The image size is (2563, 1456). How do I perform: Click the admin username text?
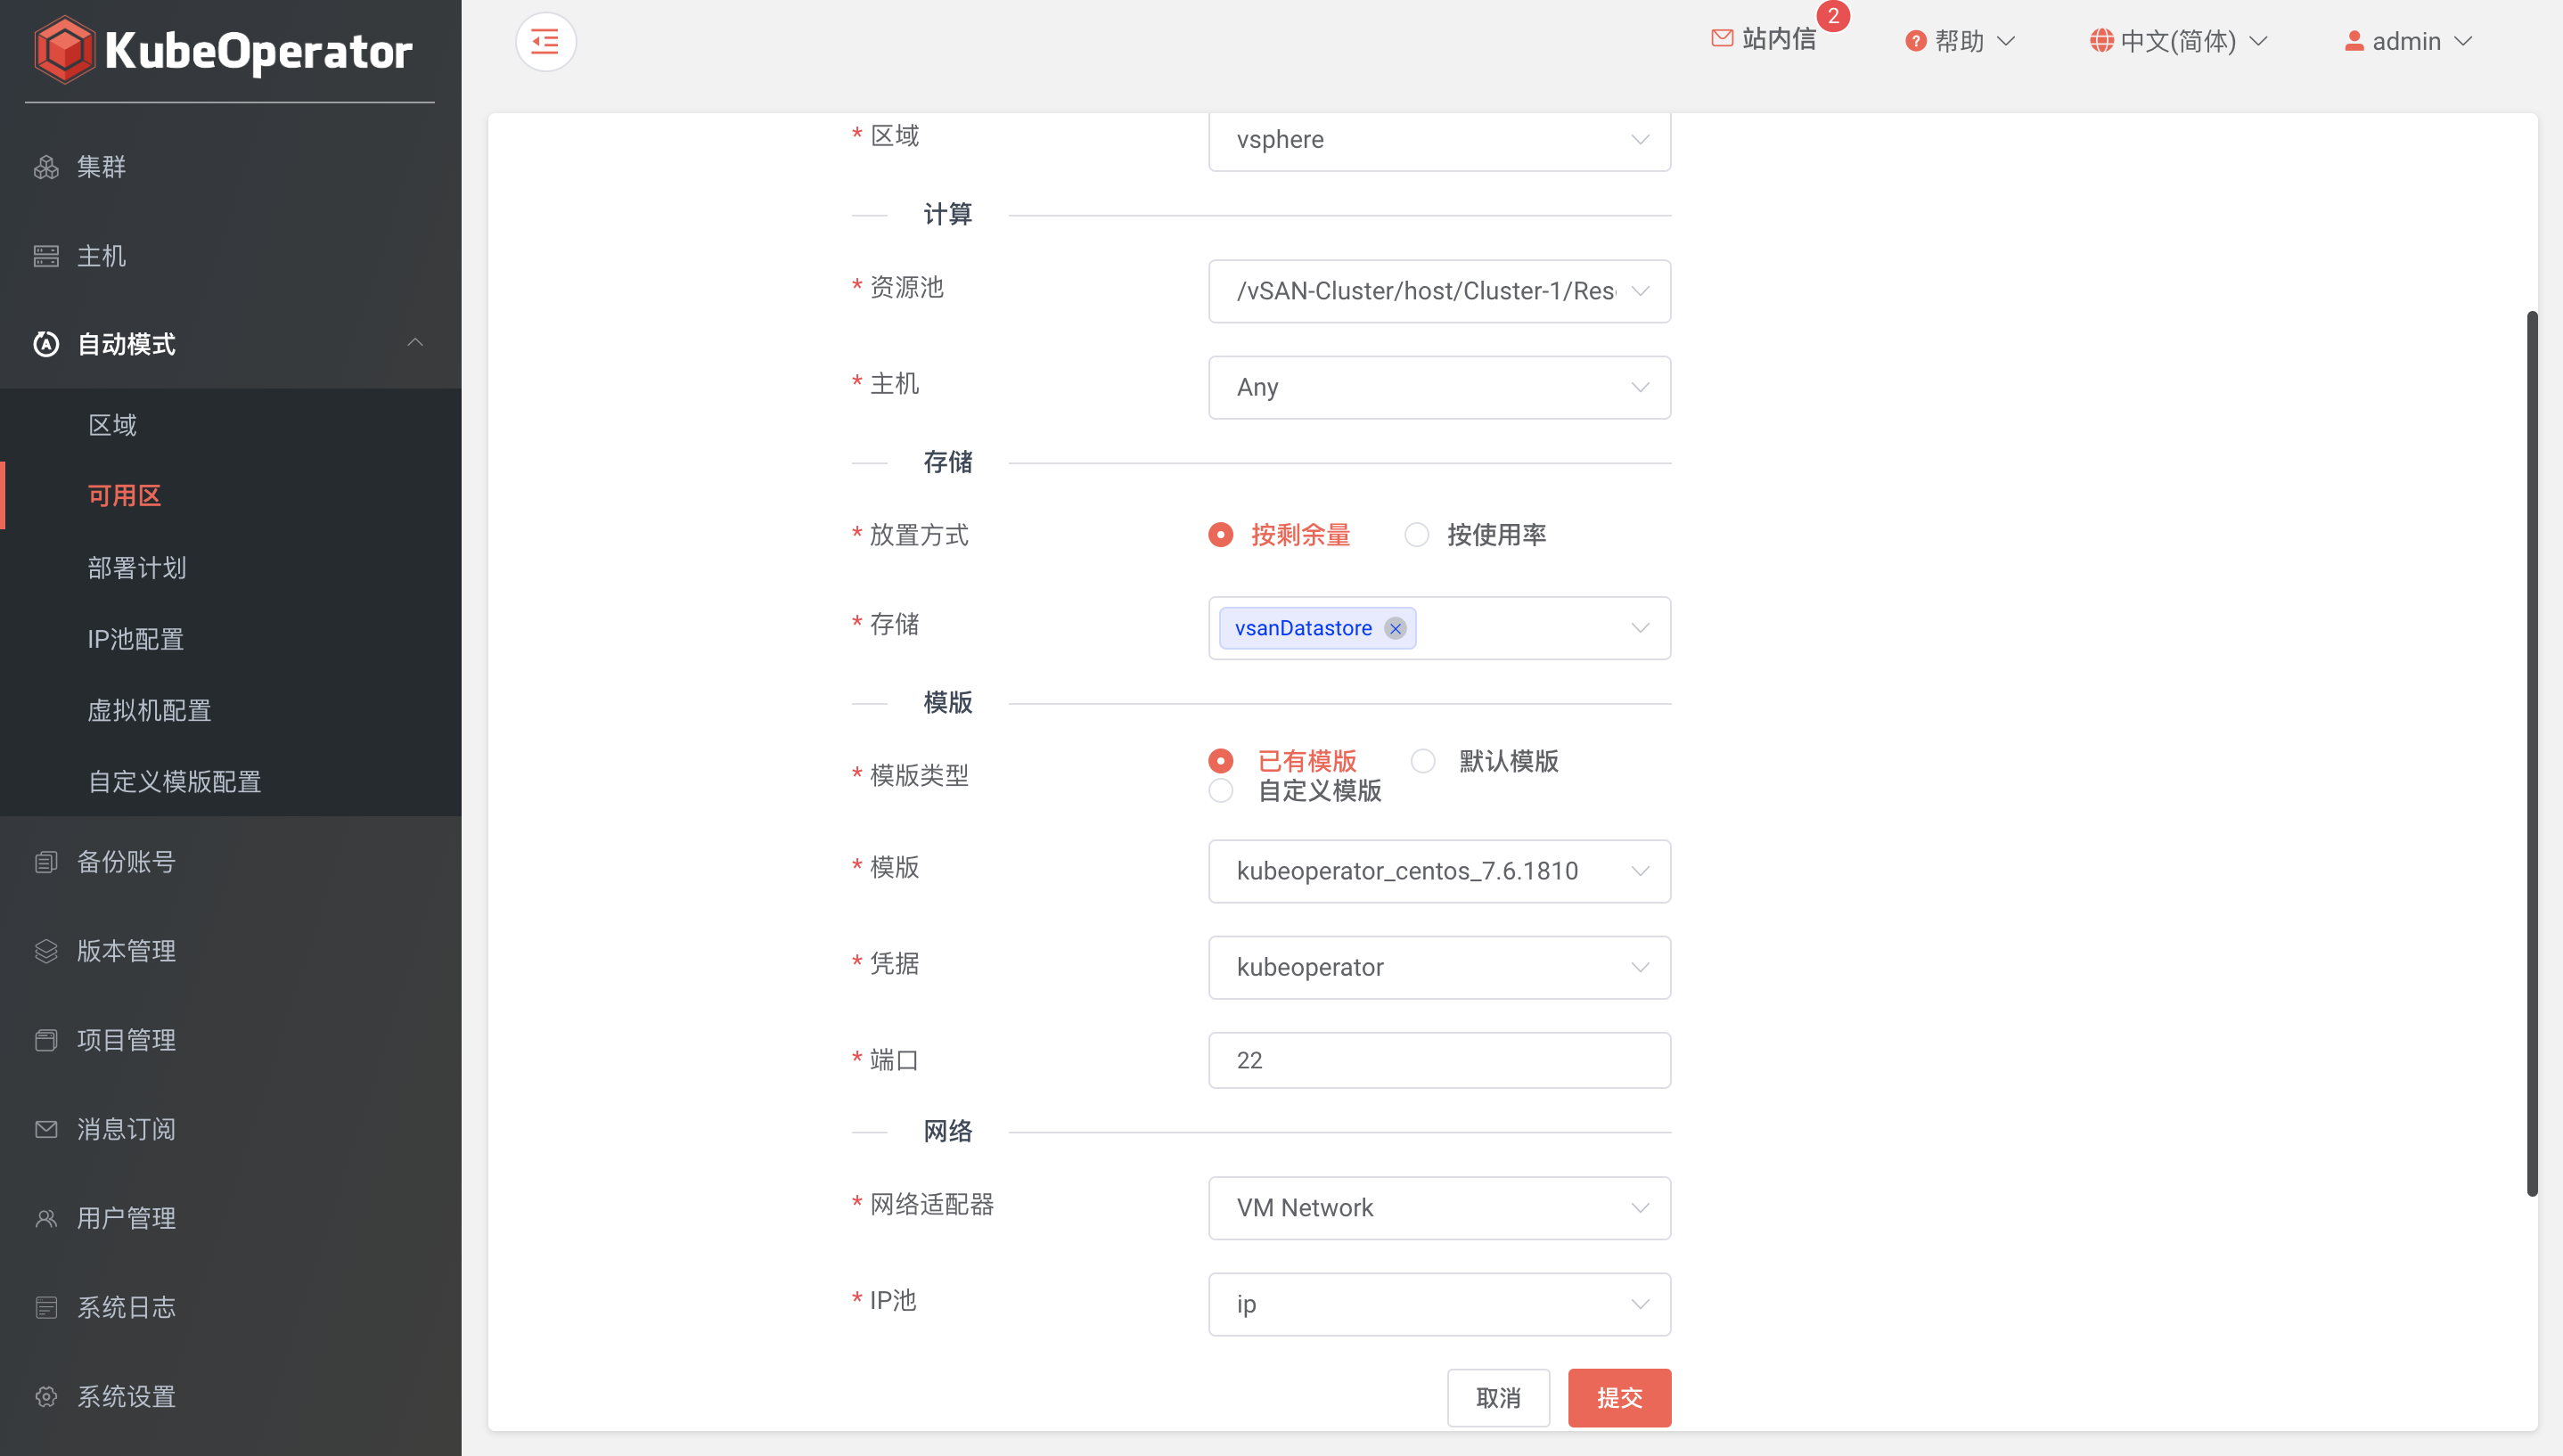click(x=2406, y=41)
